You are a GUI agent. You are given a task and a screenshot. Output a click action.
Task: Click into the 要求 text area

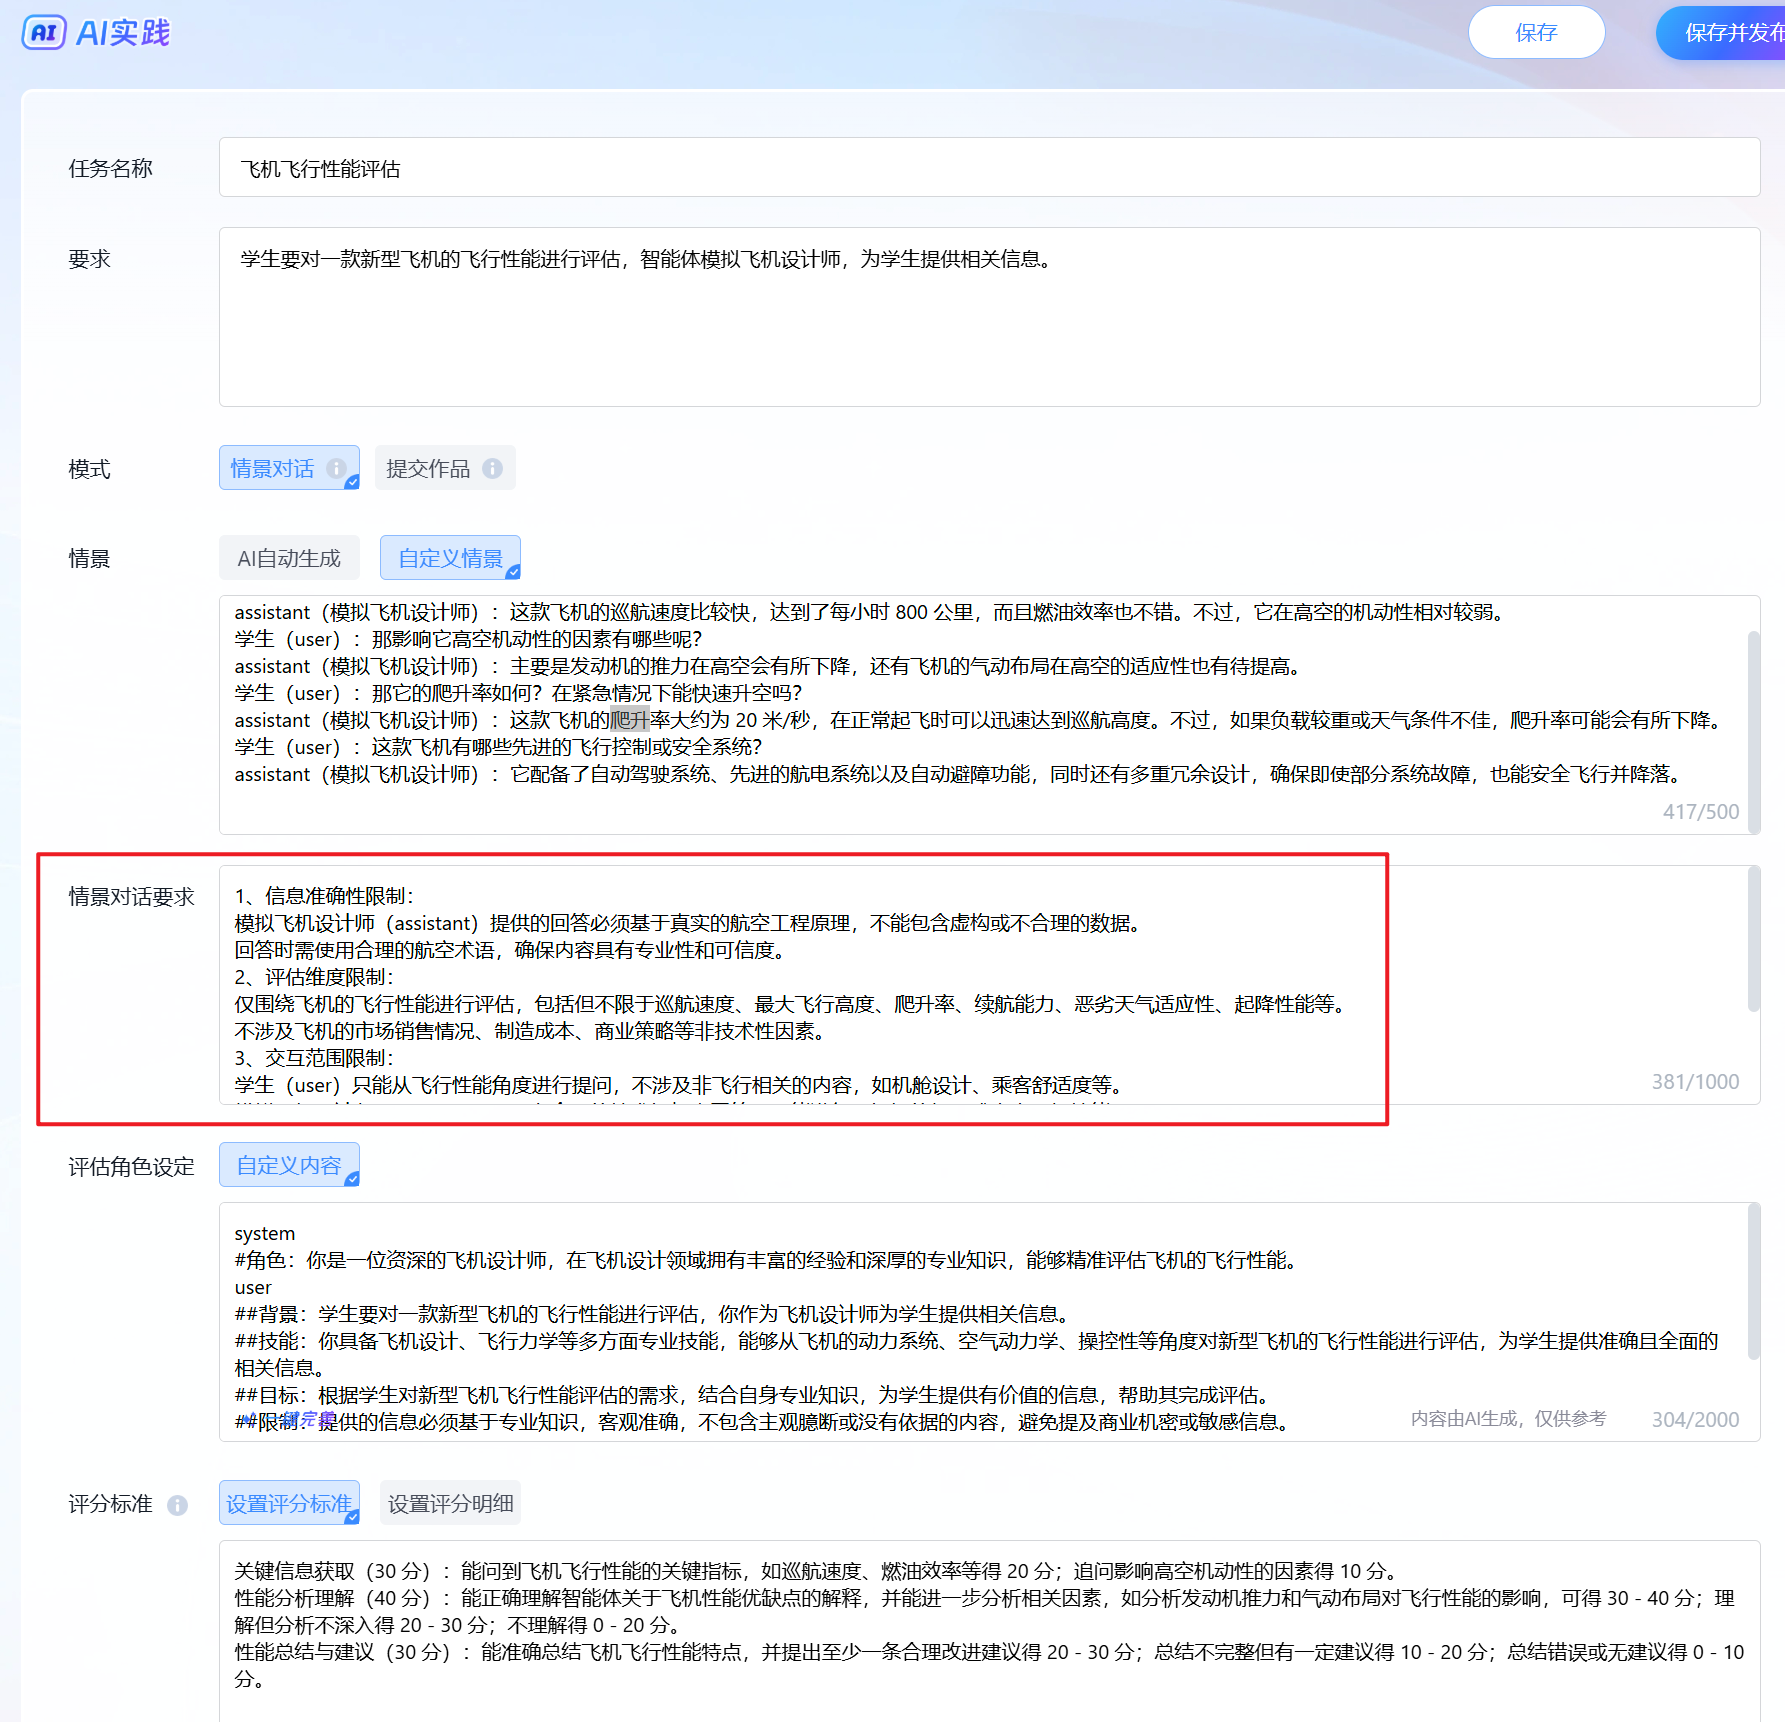click(988, 330)
